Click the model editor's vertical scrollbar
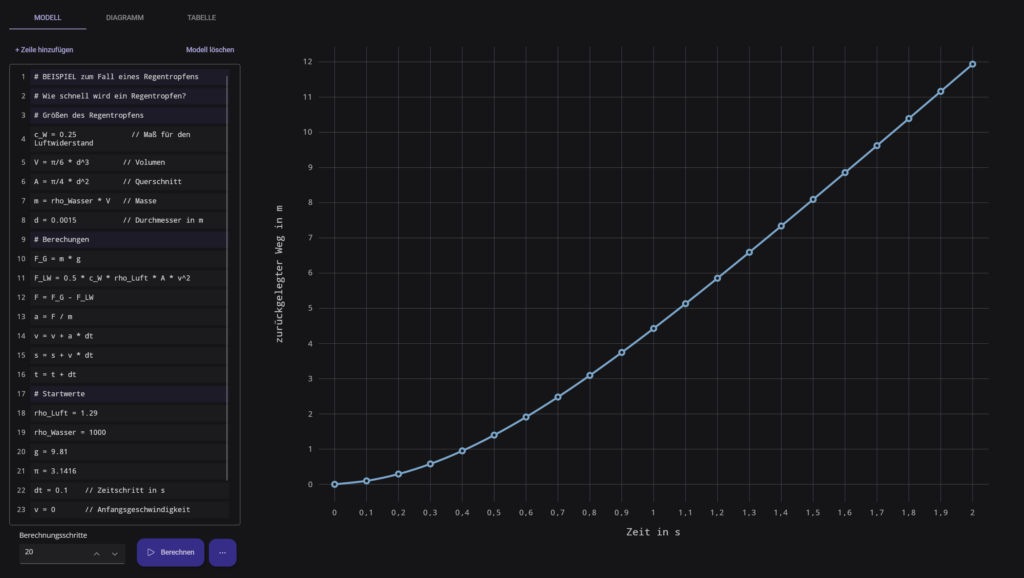The width and height of the screenshot is (1024, 578). (228, 270)
